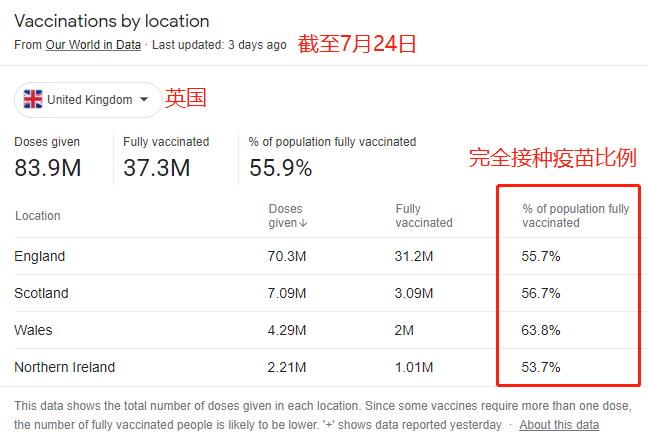Click the 63.8% value for Wales
648x439 pixels.
coord(541,330)
